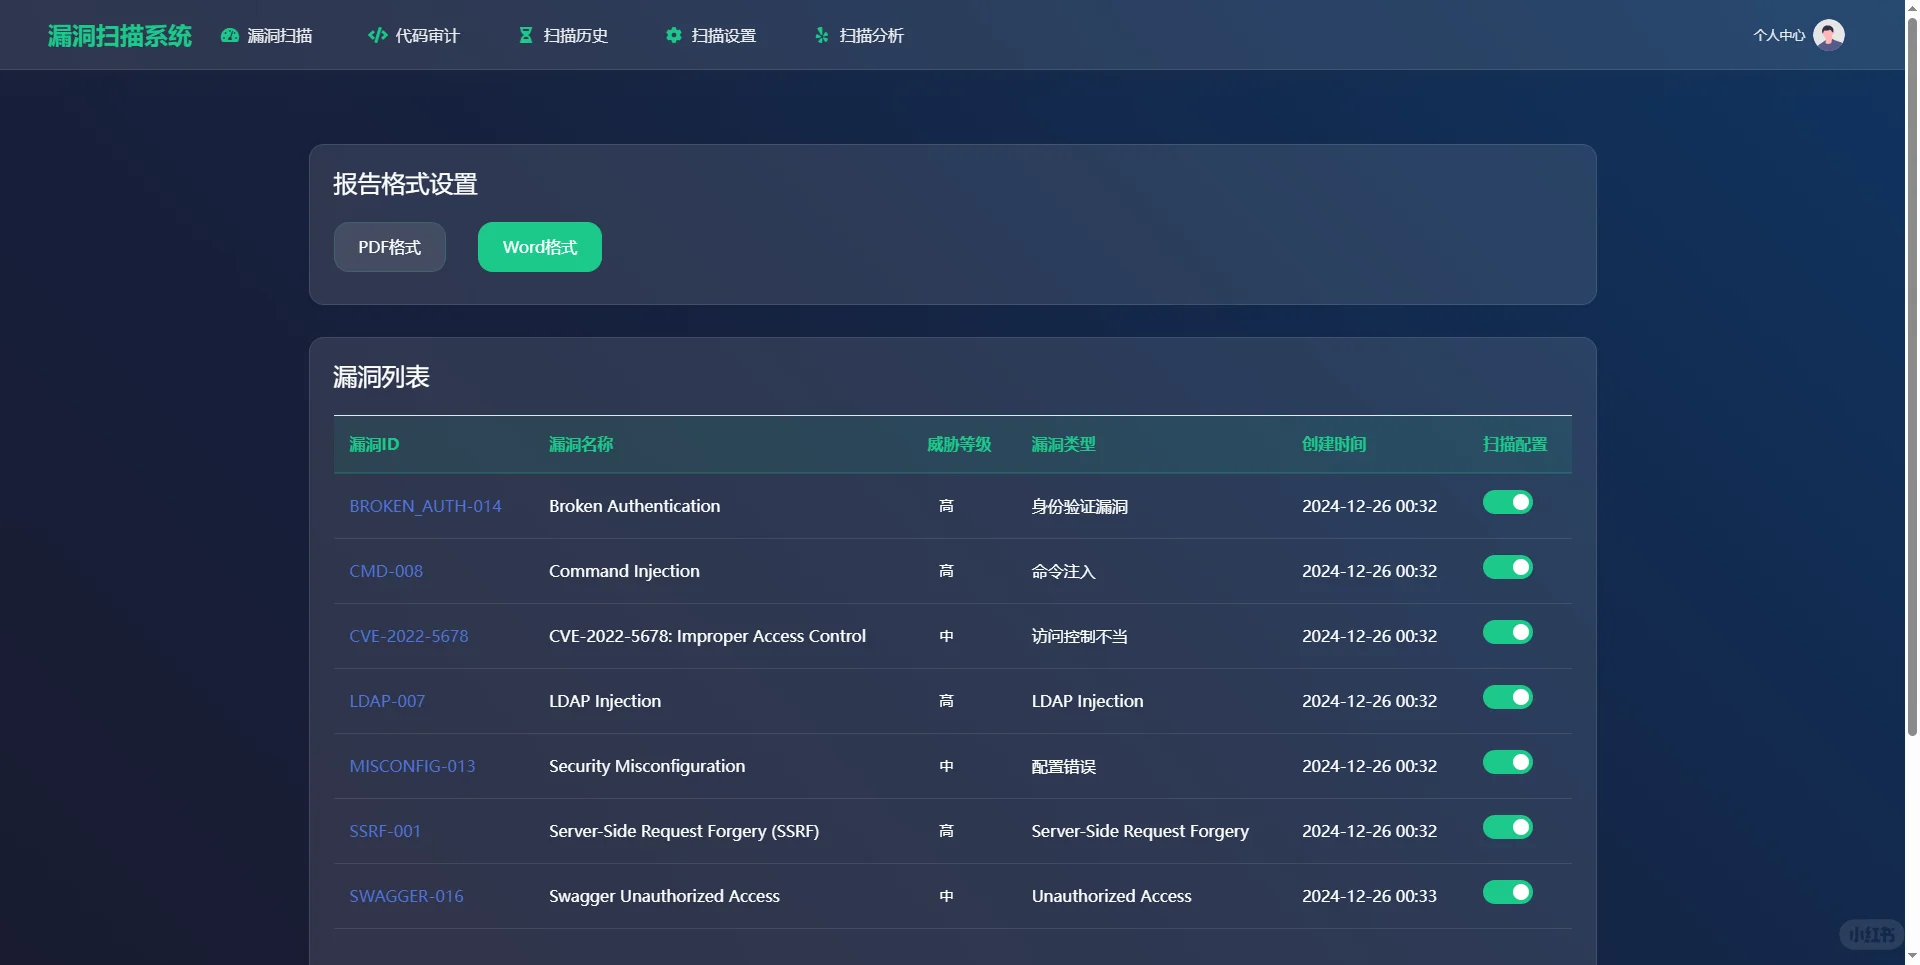1920x965 pixels.
Task: Click the 漏洞扫描系统 site logo title
Action: coord(120,35)
